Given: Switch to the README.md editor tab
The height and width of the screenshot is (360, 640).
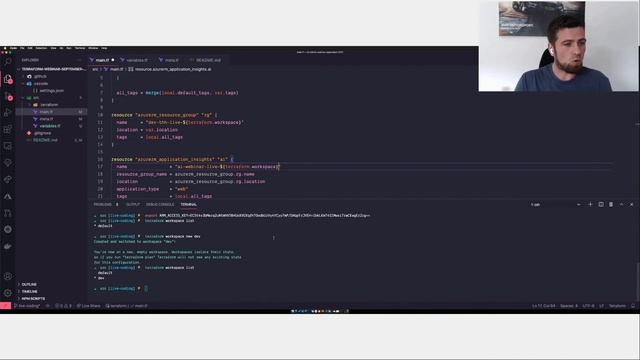Looking at the screenshot, I should [208, 60].
